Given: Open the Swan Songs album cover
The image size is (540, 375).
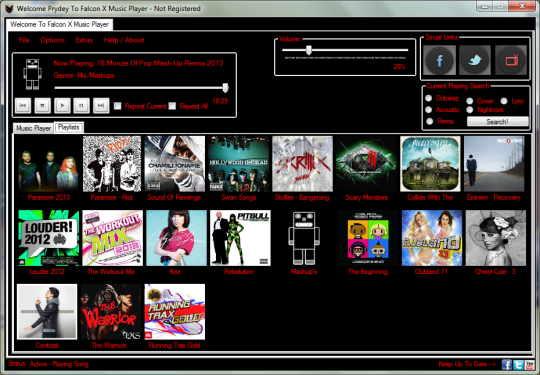Looking at the screenshot, I should [239, 164].
